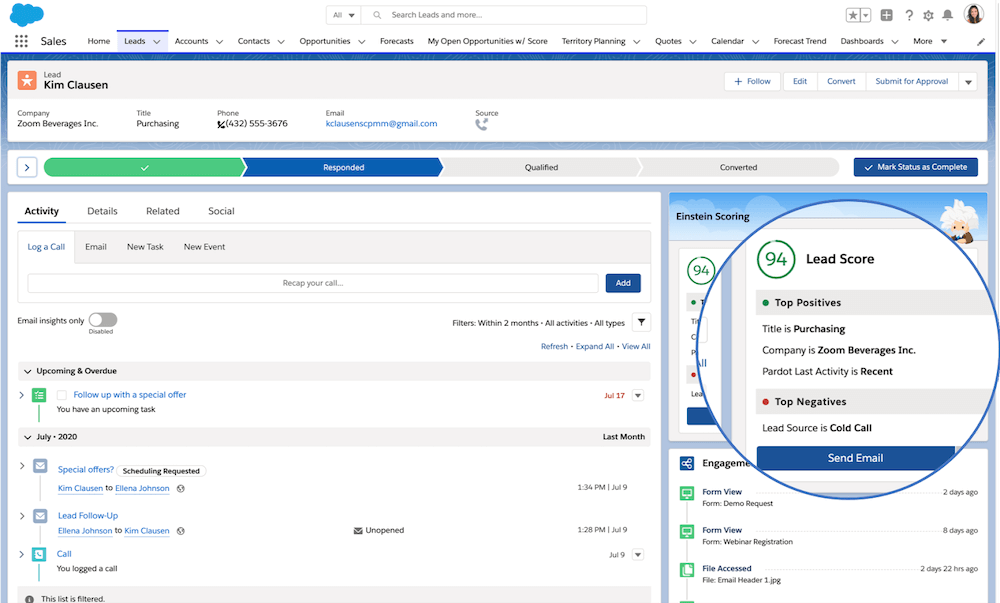Select the Email composer tab
Viewport: 1000px width, 603px height.
96,247
